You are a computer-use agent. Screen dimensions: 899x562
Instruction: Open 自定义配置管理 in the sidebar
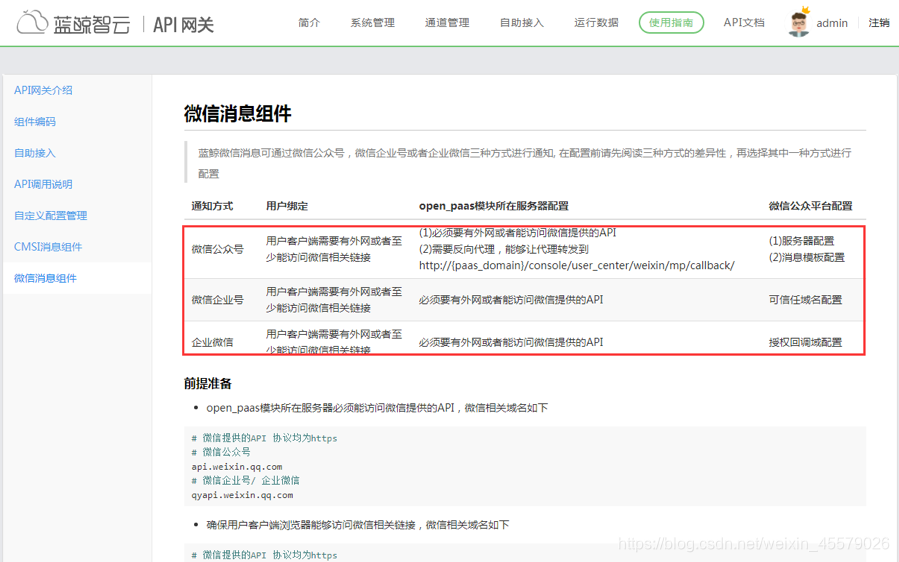(x=50, y=216)
